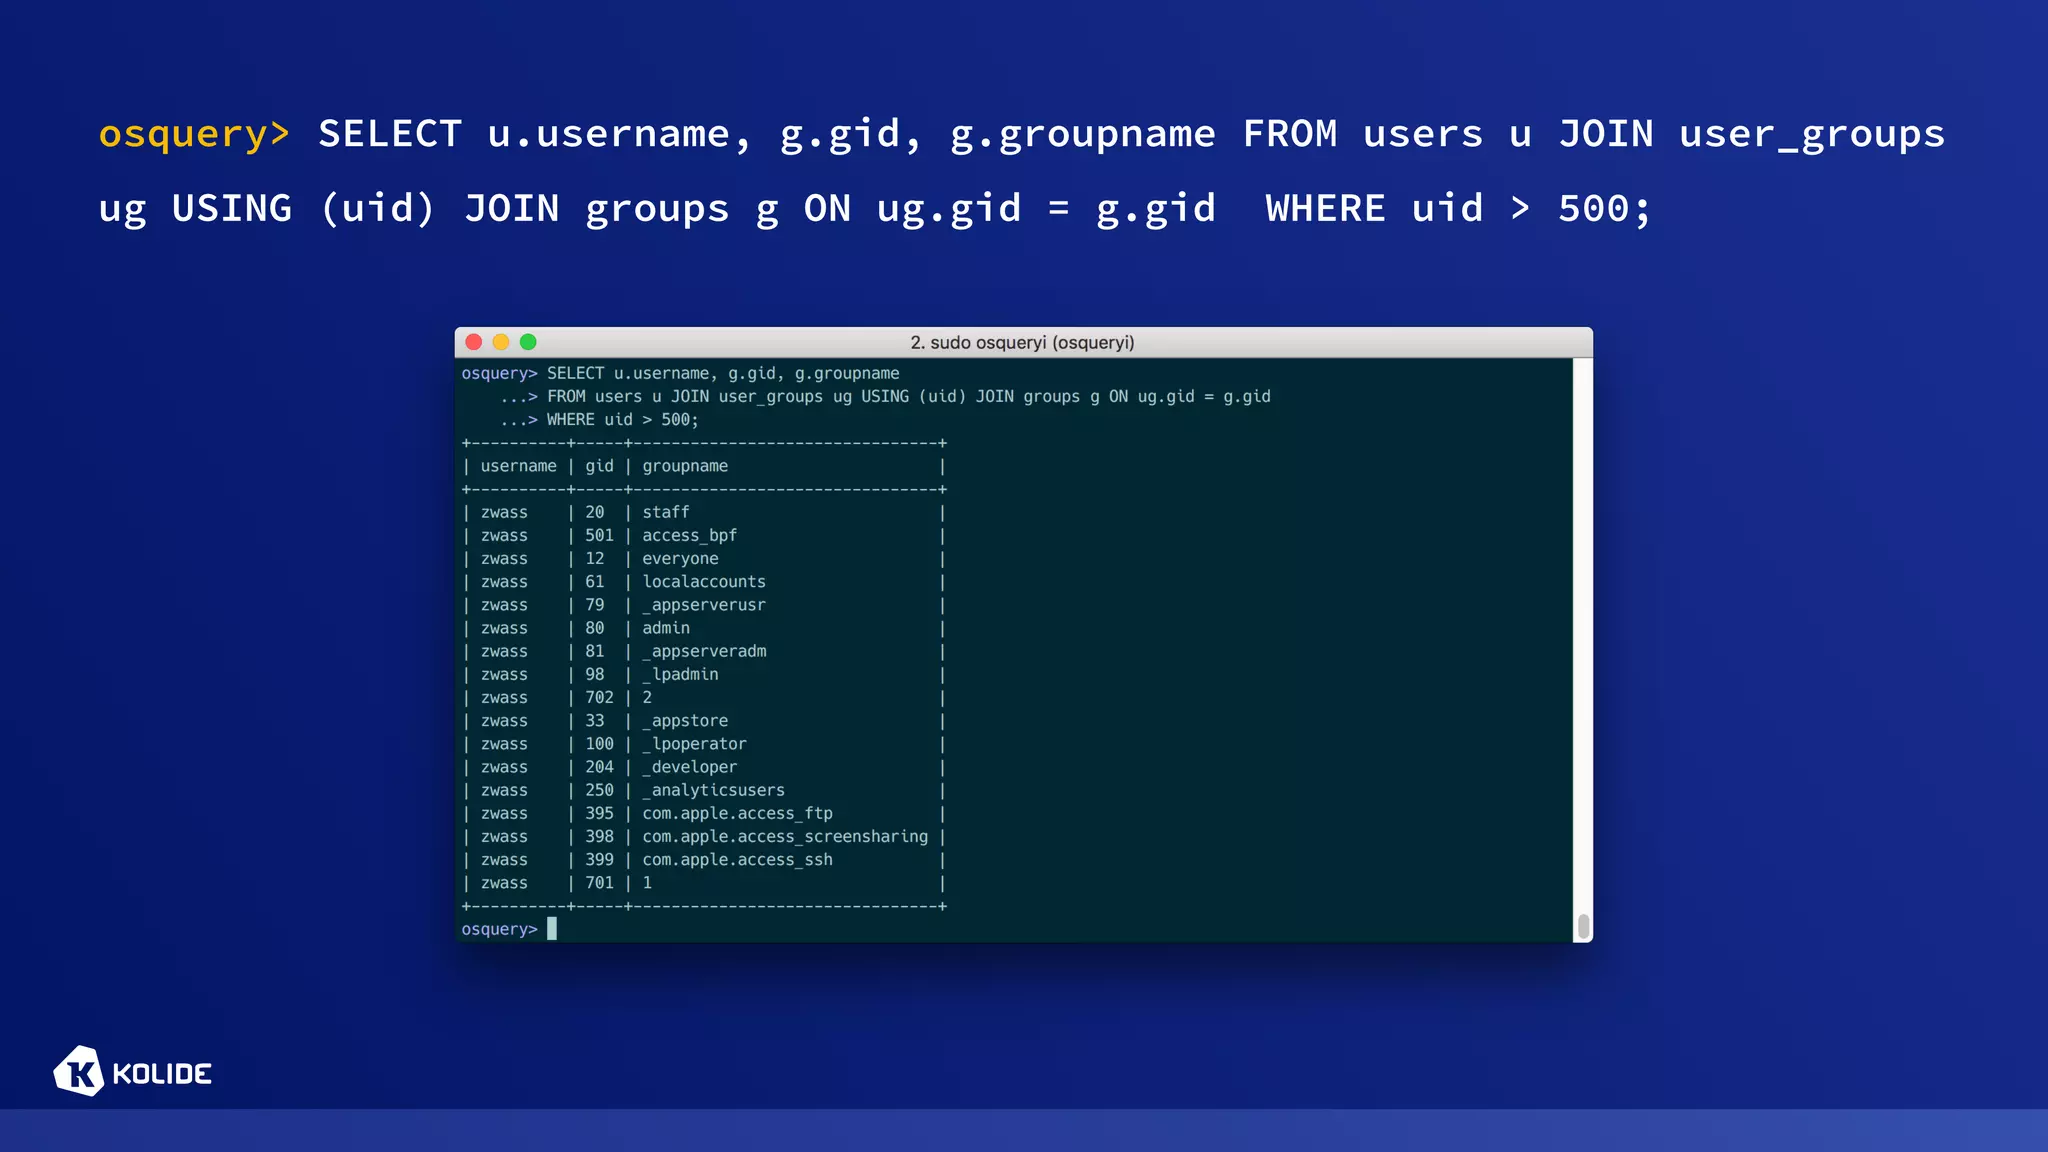Click gid value 701
2048x1152 pixels.
click(x=599, y=883)
